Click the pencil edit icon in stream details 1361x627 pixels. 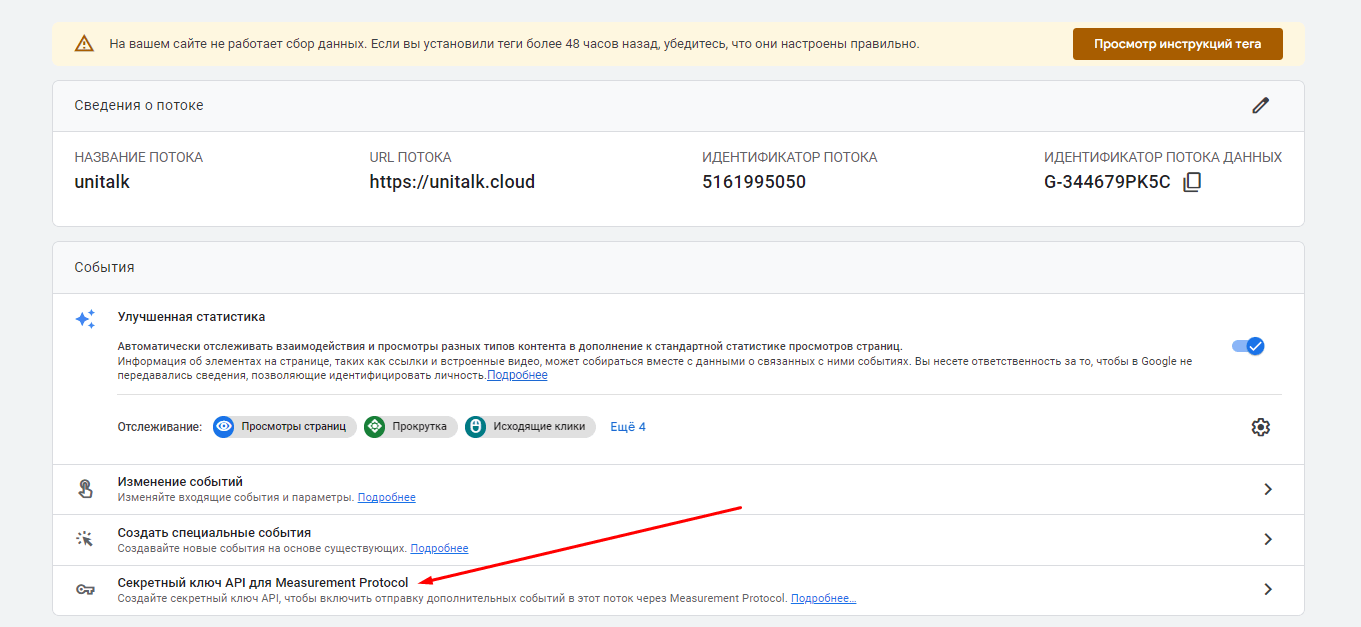click(x=1260, y=106)
